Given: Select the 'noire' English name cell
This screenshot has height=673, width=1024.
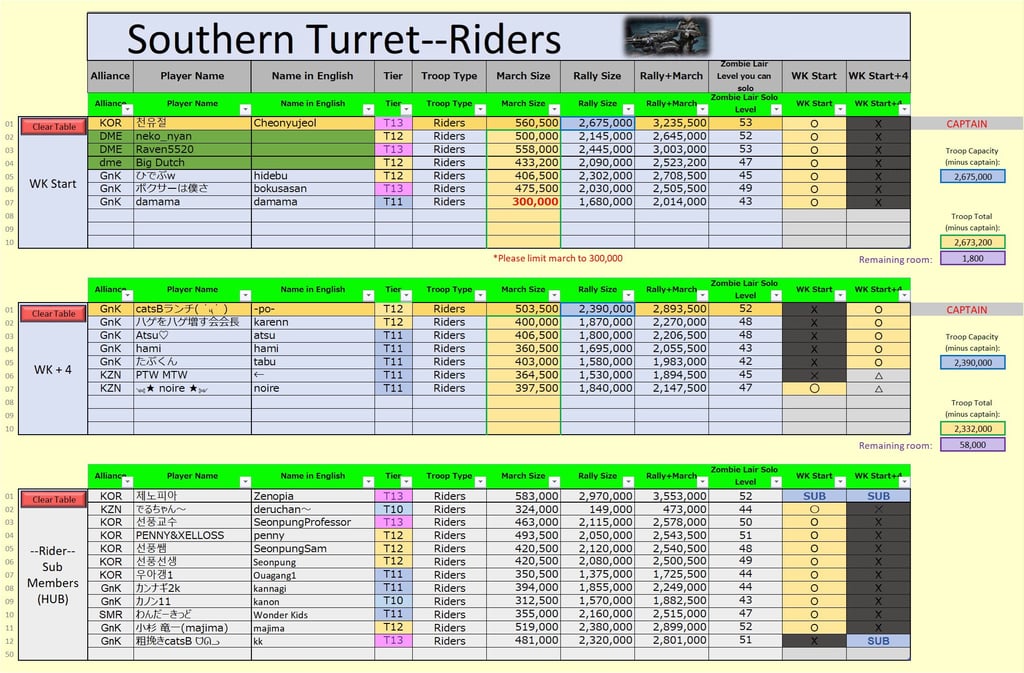Looking at the screenshot, I should 313,388.
